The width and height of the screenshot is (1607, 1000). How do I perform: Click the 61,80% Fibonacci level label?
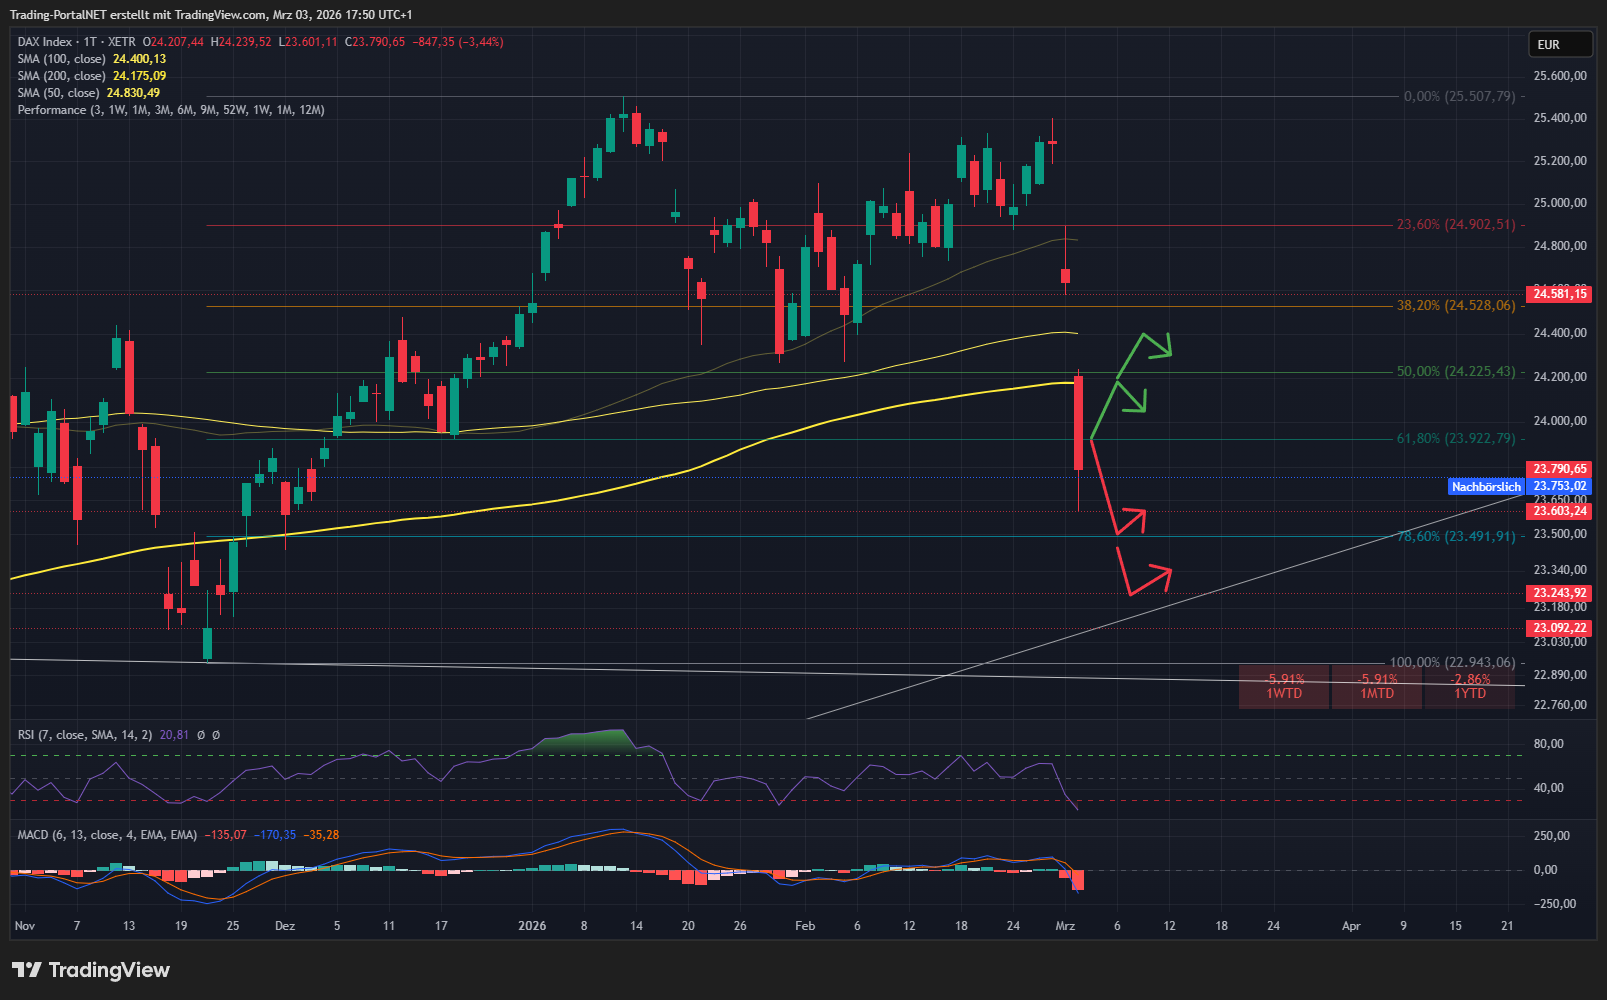pyautogui.click(x=1455, y=439)
